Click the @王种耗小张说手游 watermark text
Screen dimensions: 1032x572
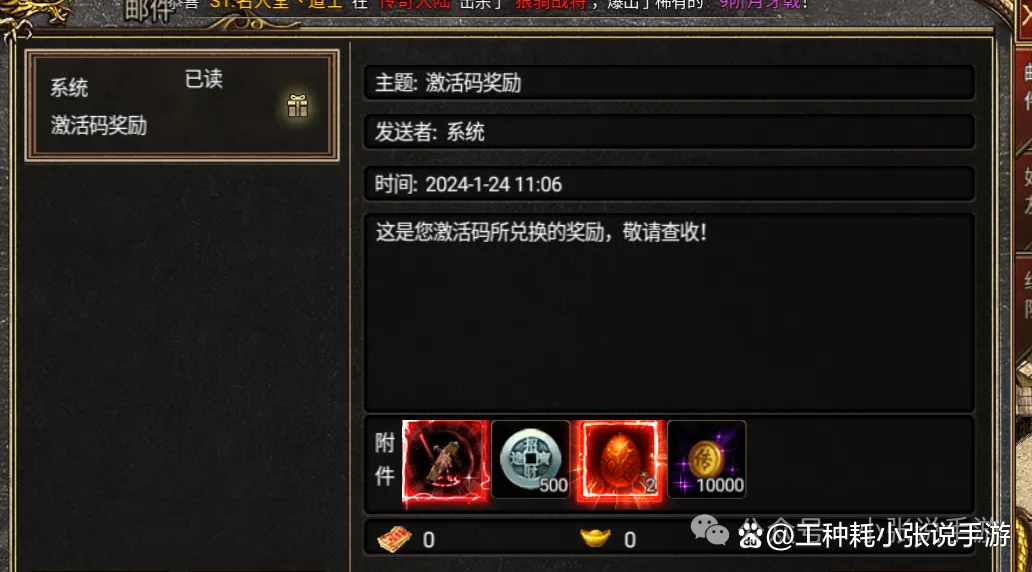coord(889,534)
